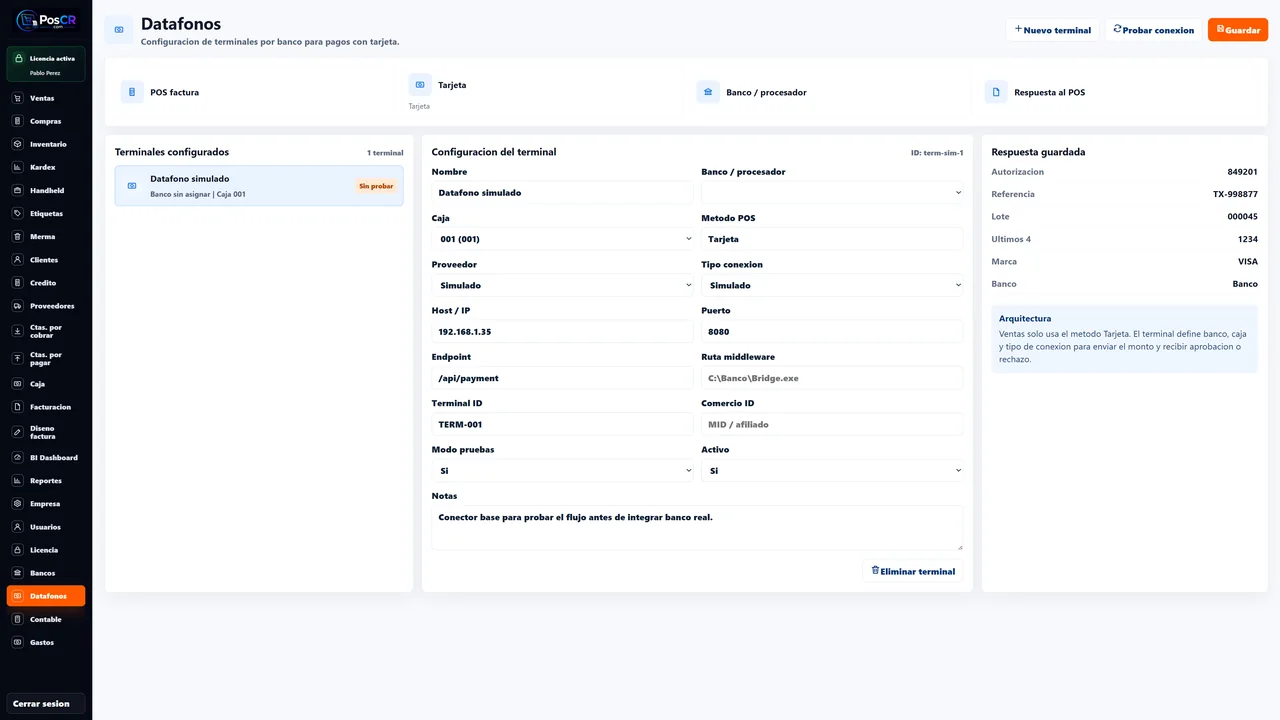Screen dimensions: 1280x720
Task: Click the reference value TX-998877
Action: (1235, 194)
